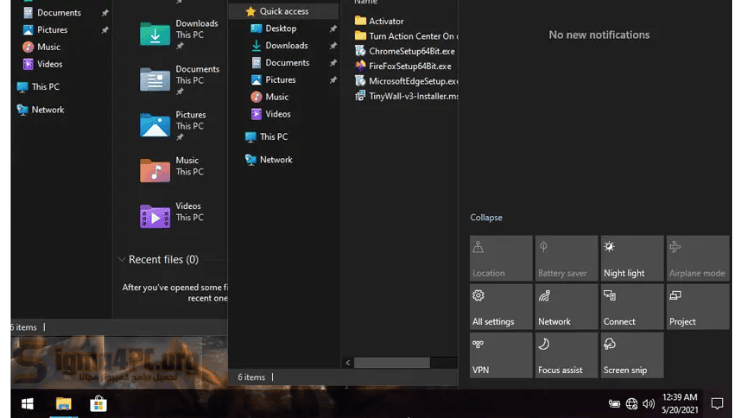Image resolution: width=743 pixels, height=418 pixels.
Task: Toggle the Location quick action
Action: pyautogui.click(x=501, y=258)
